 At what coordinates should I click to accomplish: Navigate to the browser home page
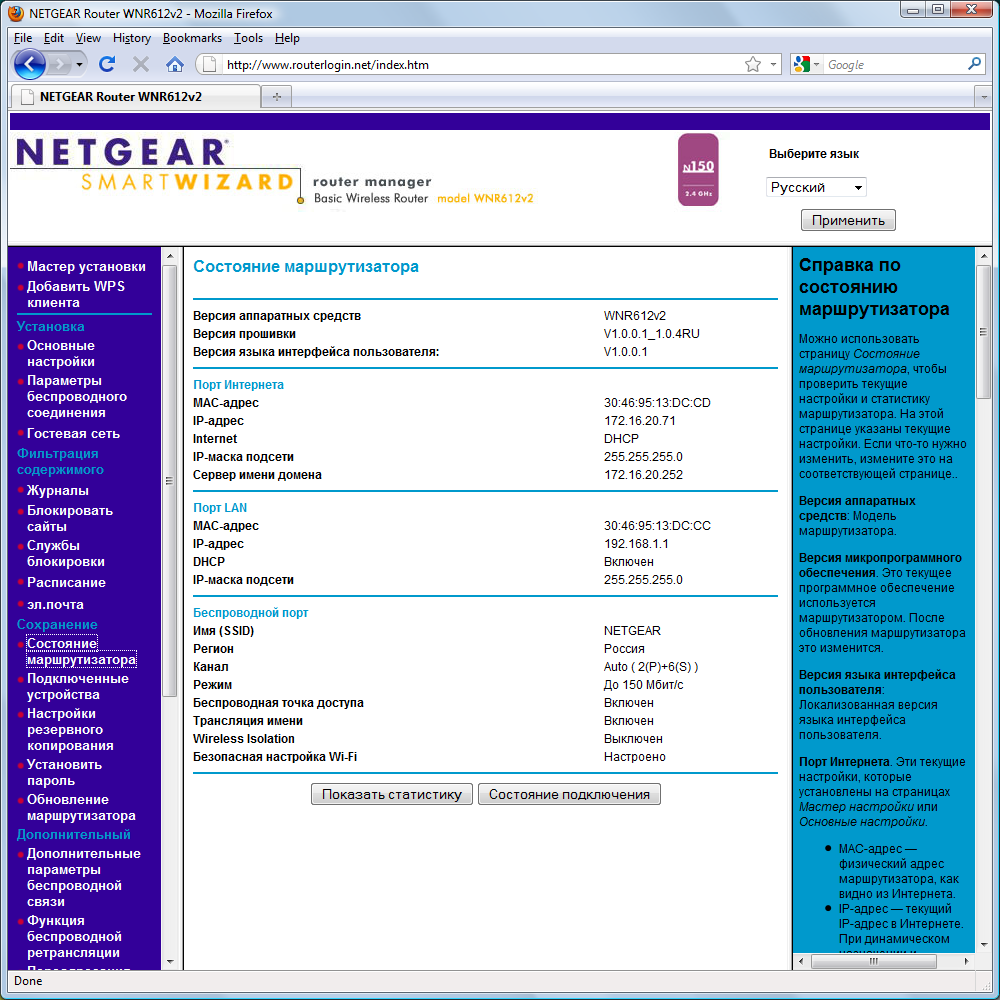pos(177,63)
